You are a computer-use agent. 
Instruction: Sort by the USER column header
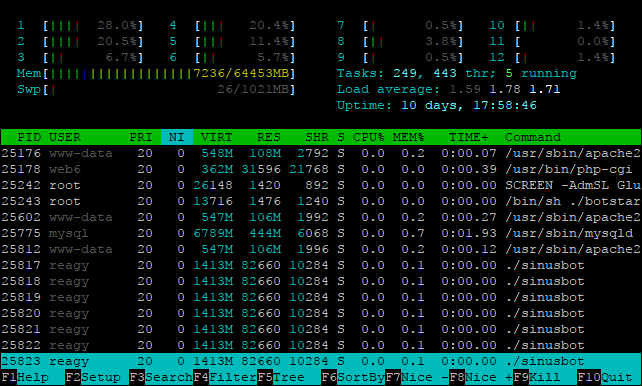pos(65,137)
